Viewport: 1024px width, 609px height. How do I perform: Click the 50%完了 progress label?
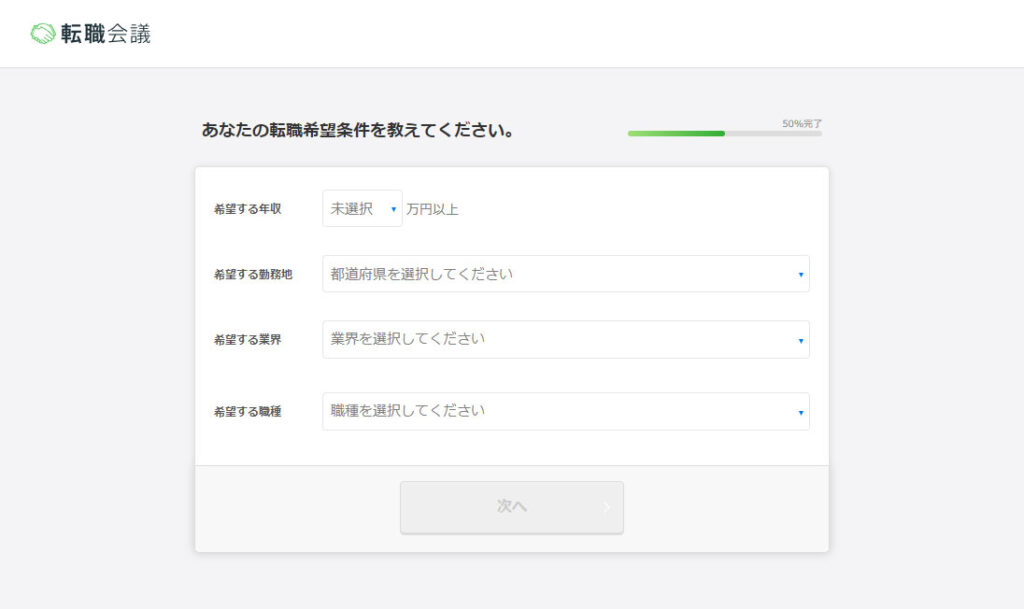(801, 123)
